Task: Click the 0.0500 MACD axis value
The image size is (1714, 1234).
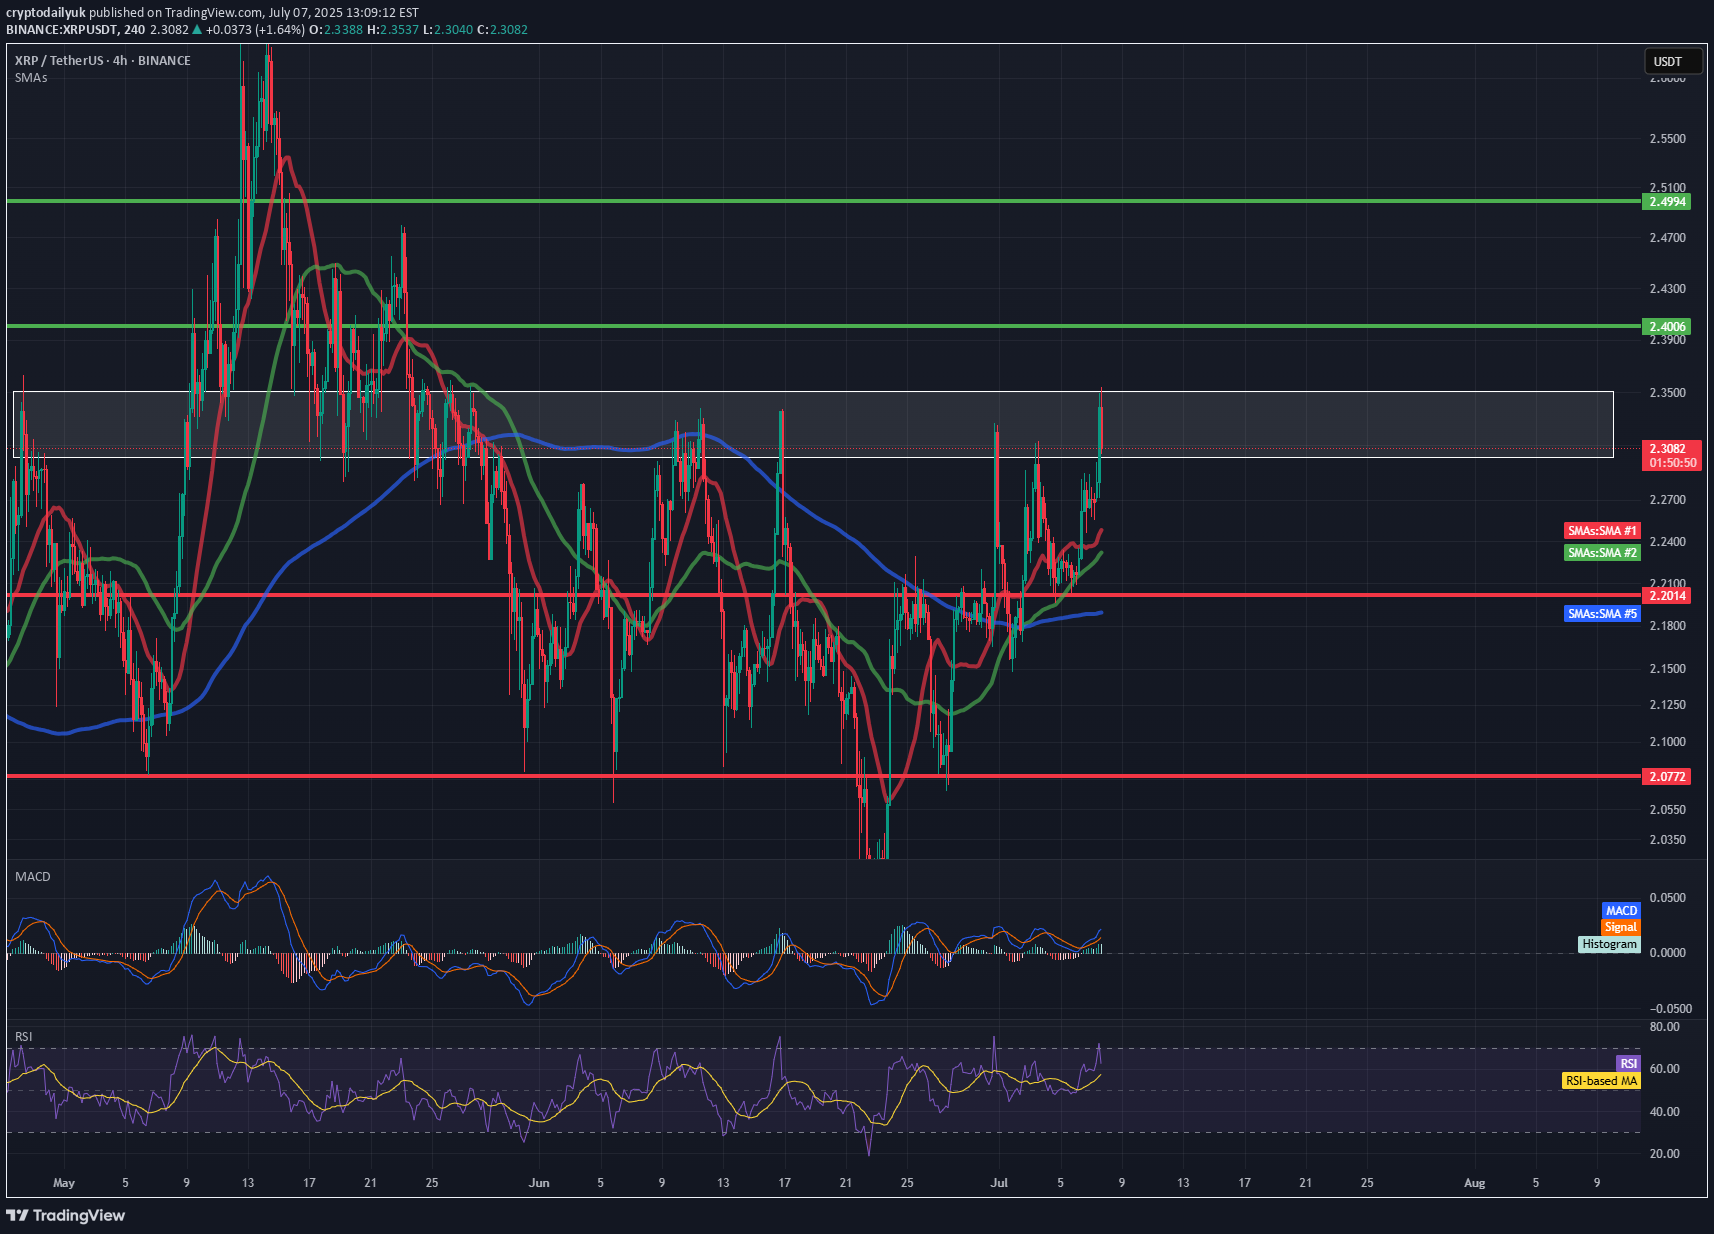Action: pos(1667,898)
